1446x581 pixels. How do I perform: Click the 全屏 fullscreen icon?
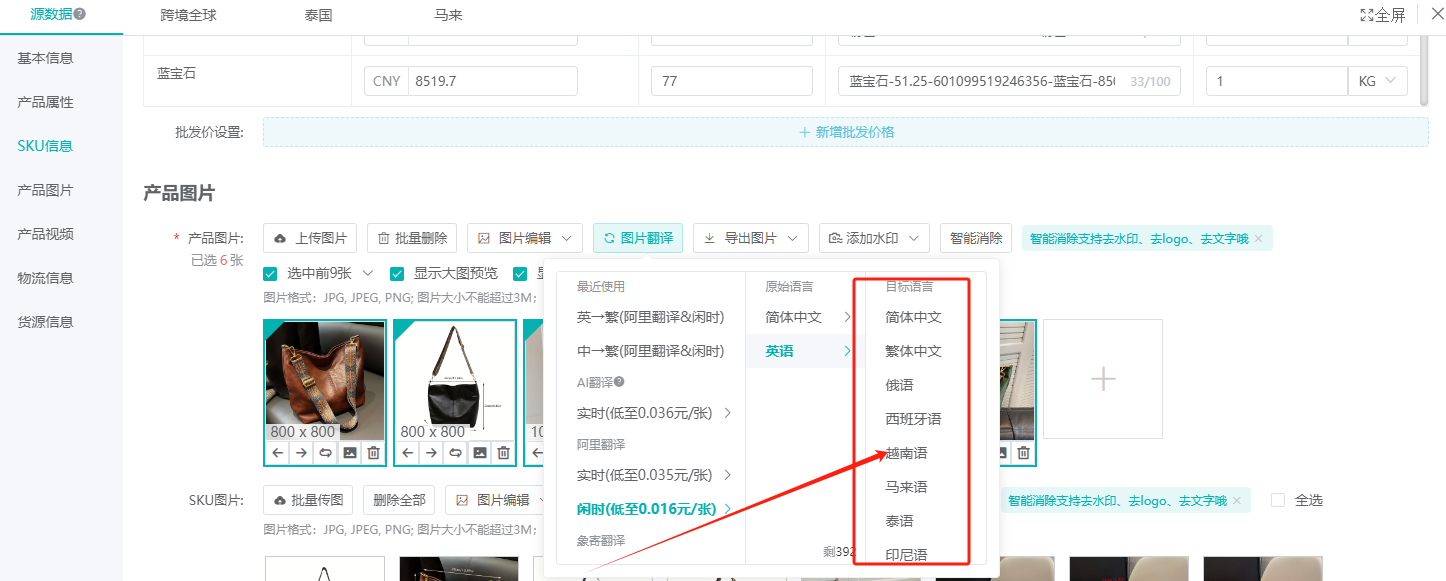[x=1366, y=15]
